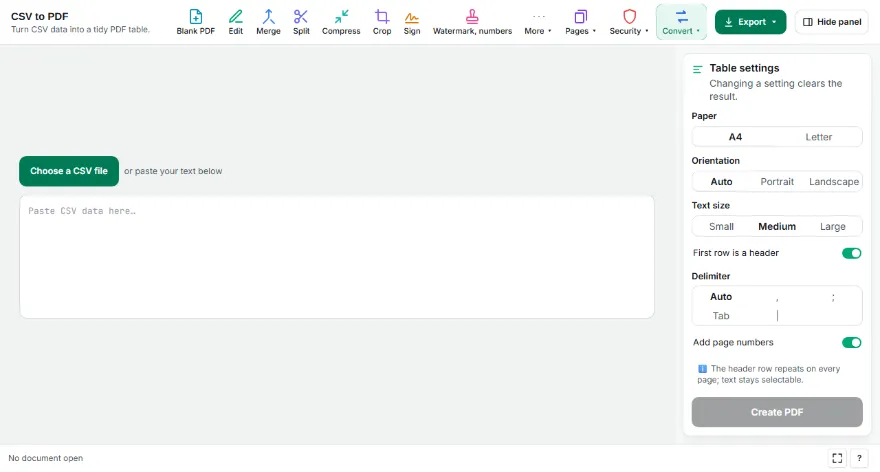Open the Export dropdown button
This screenshot has height=472, width=880.
750,22
